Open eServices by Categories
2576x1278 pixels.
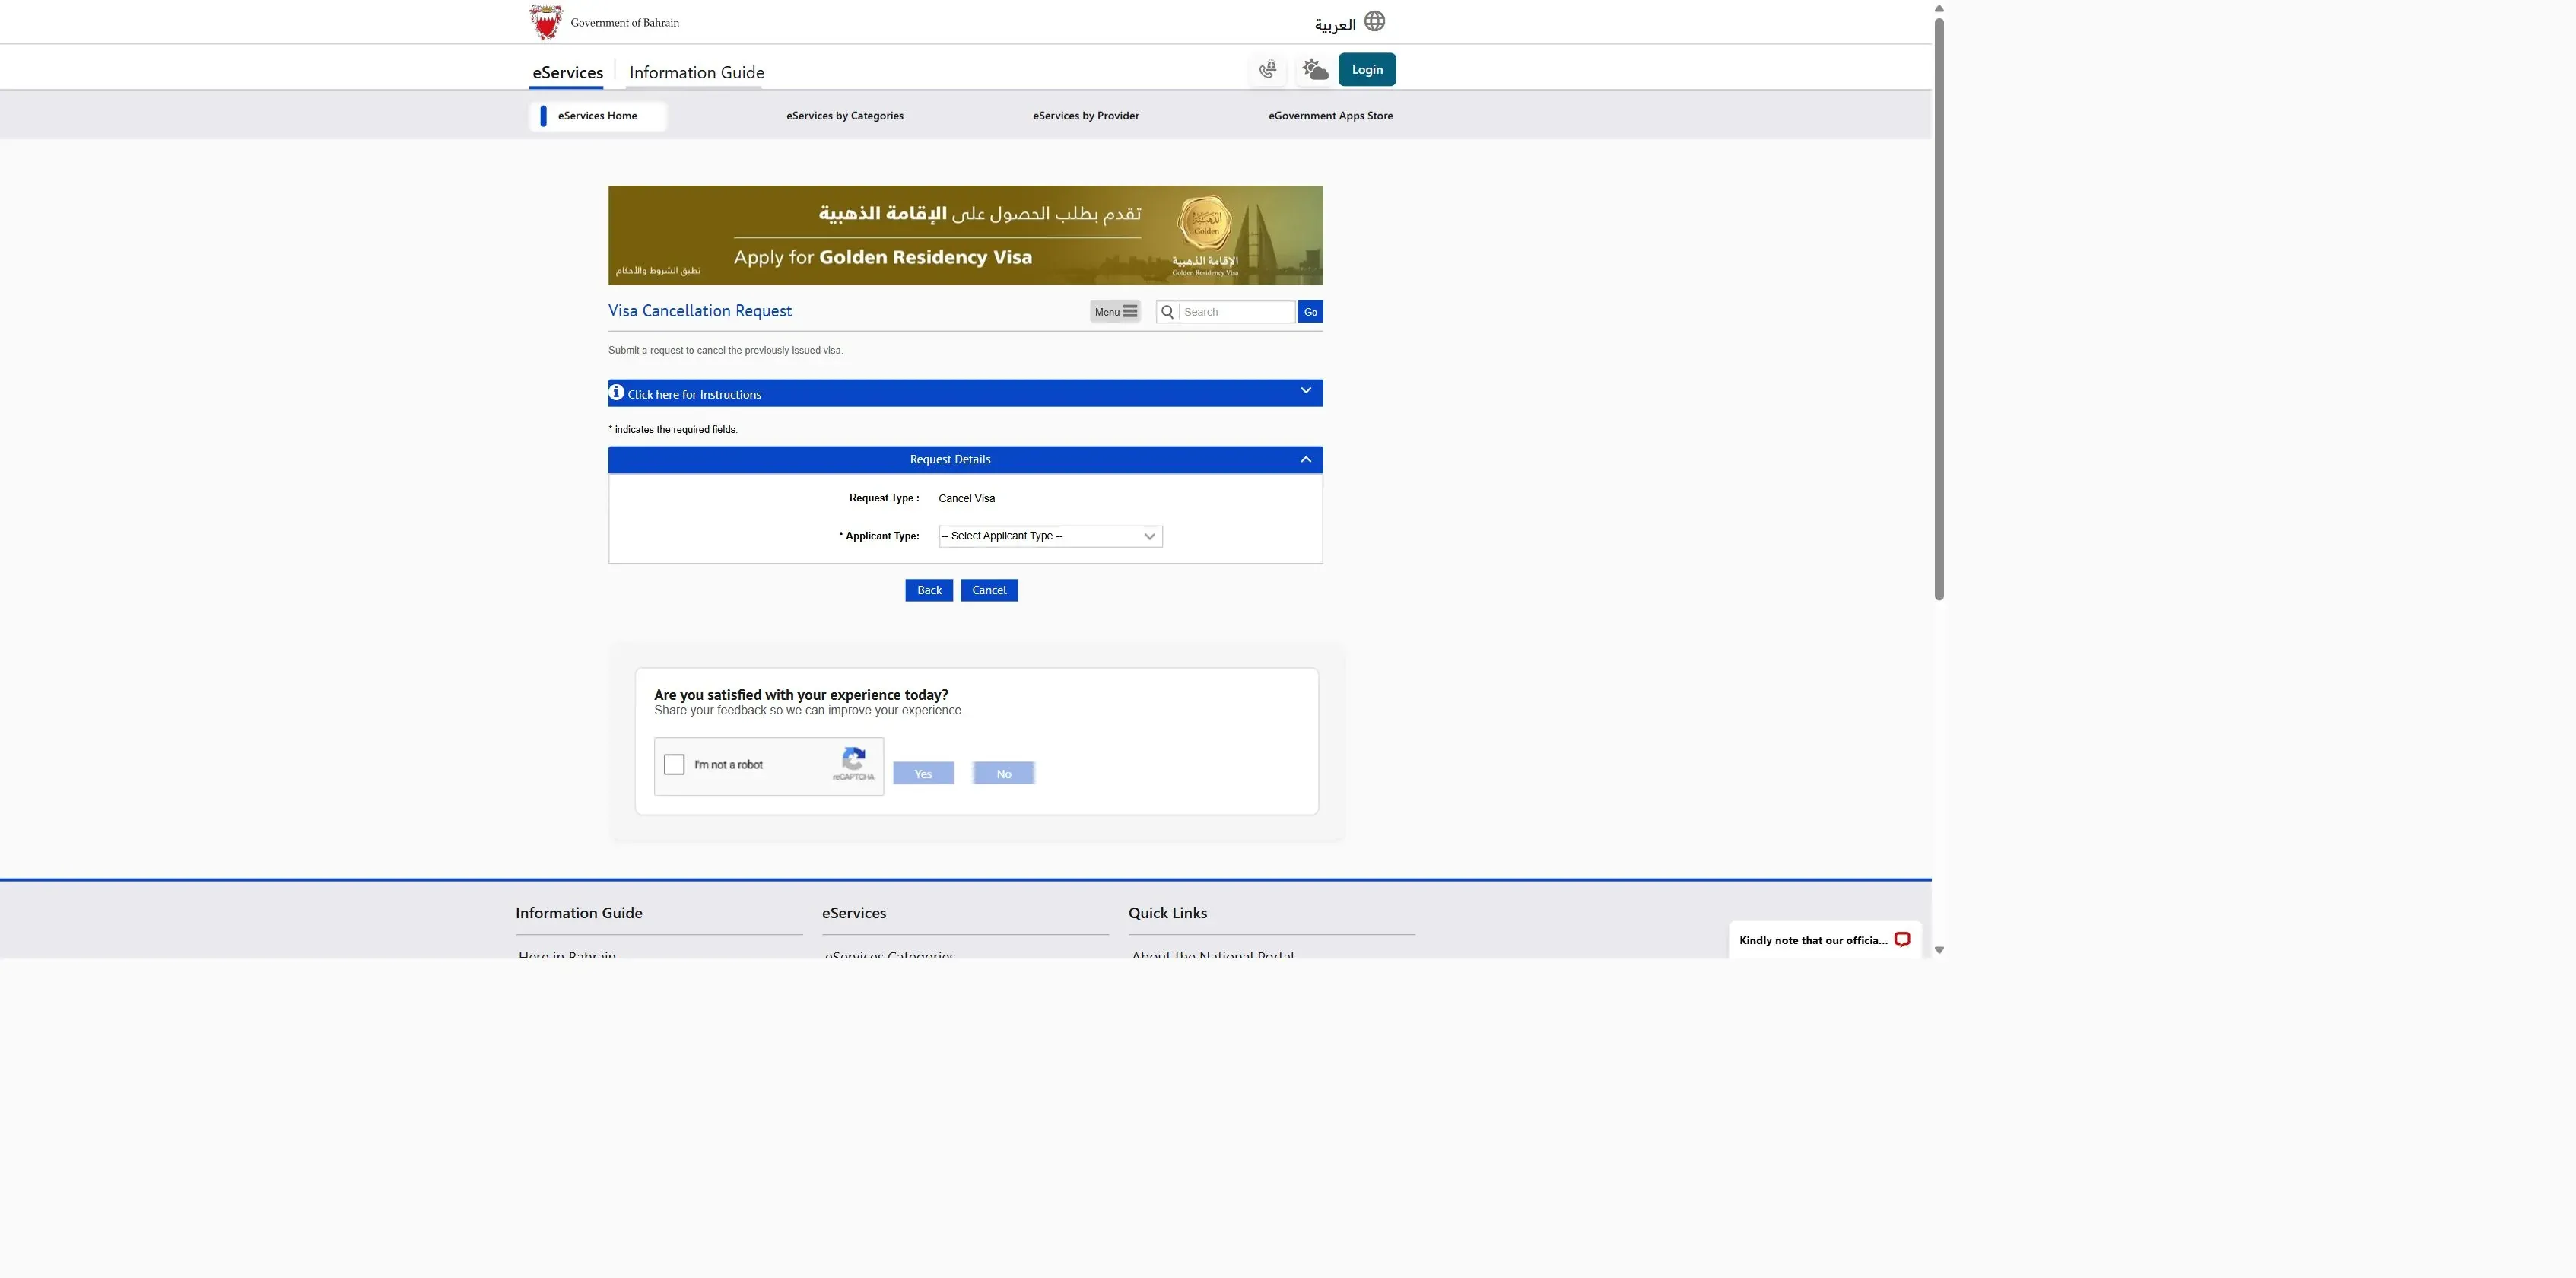[845, 116]
